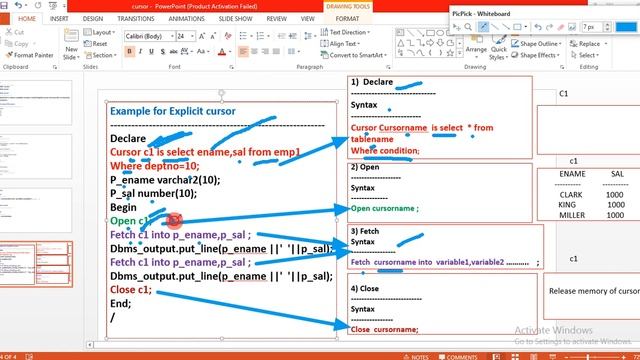Undo the last whiteboard stroke in PicPick
The width and height of the screenshot is (640, 360).
tap(538, 27)
